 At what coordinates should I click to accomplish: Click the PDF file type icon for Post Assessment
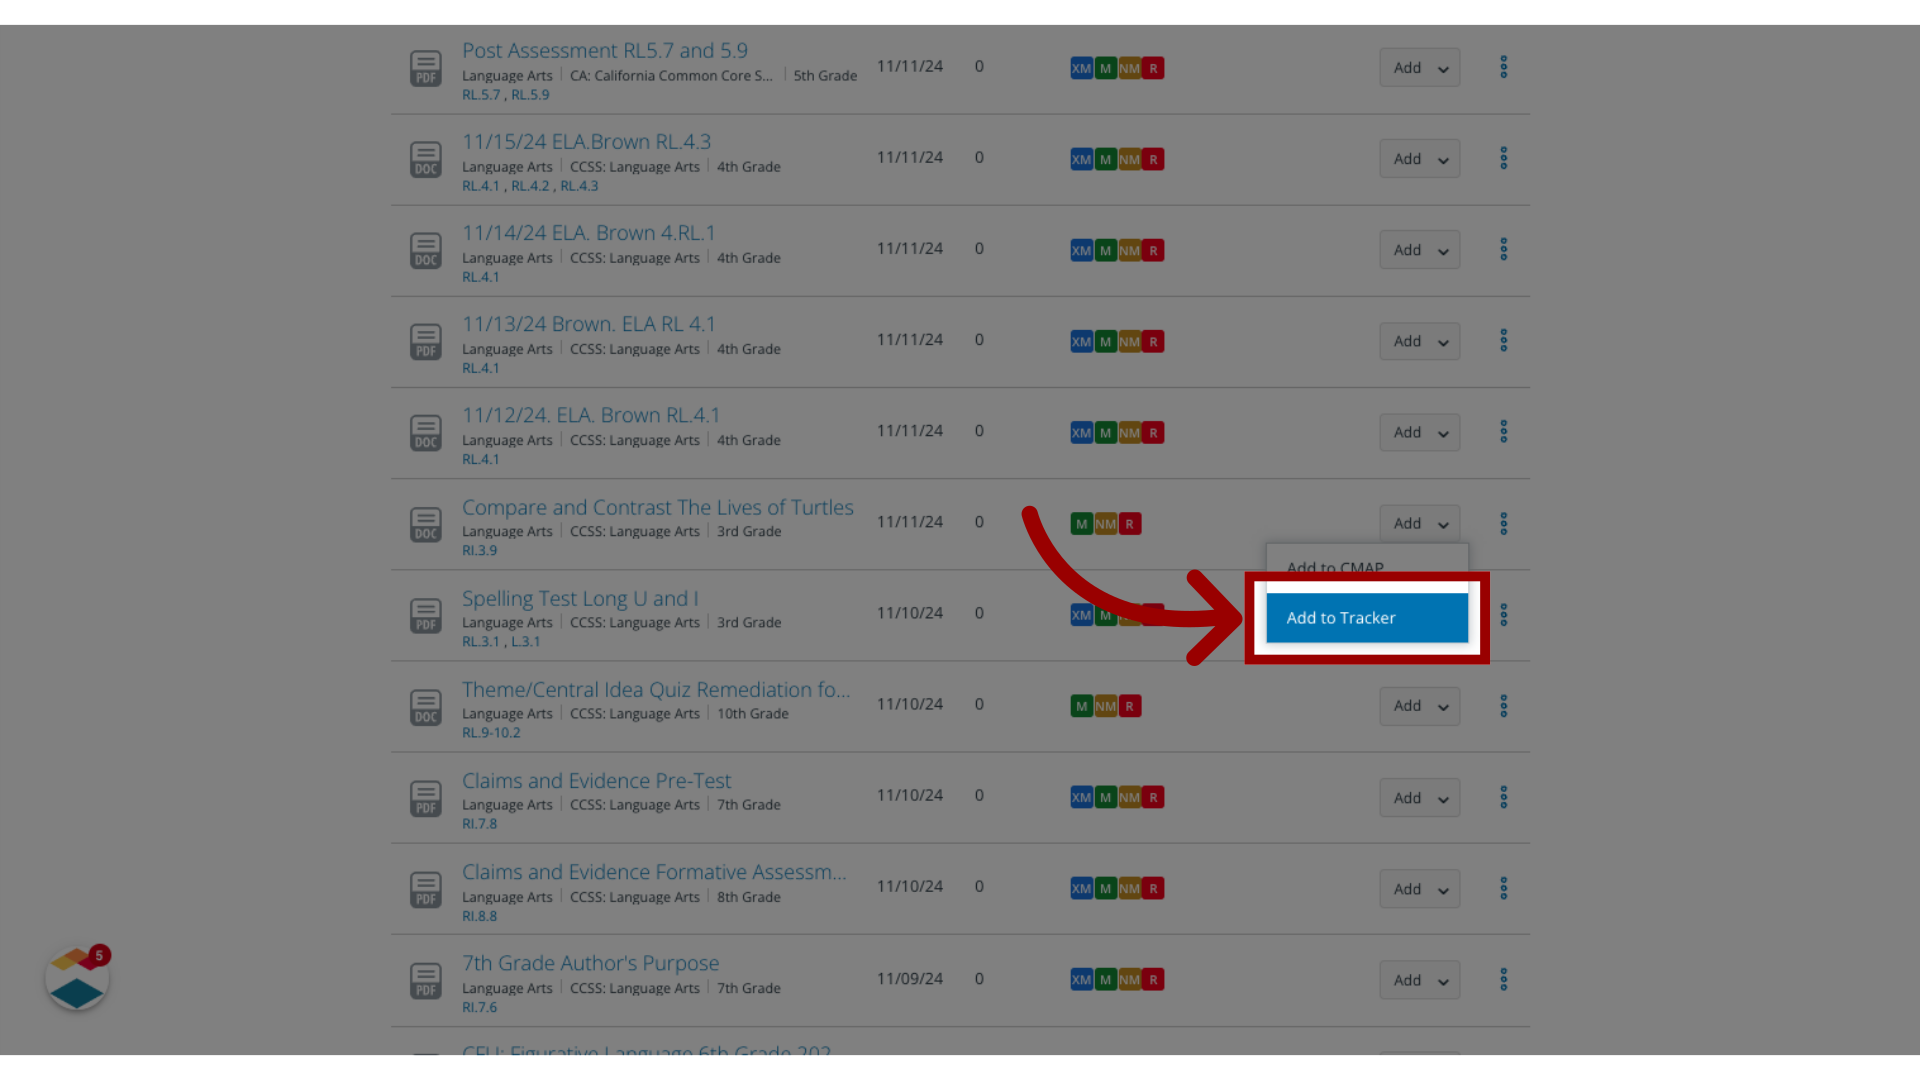point(425,67)
